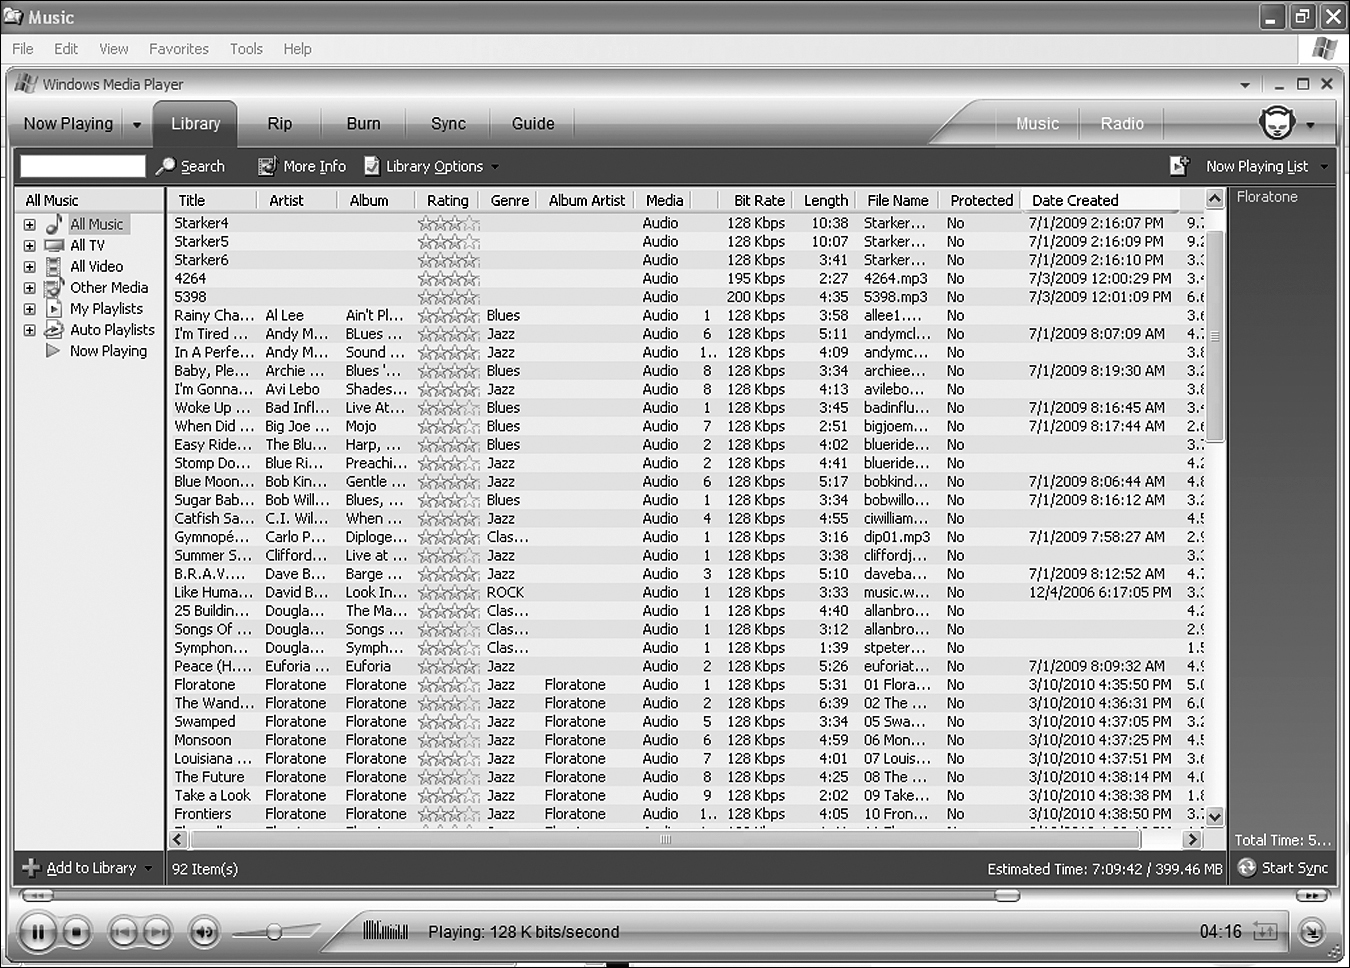Click the Auto Playlists icon in the tree
1350x968 pixels.
54,330
